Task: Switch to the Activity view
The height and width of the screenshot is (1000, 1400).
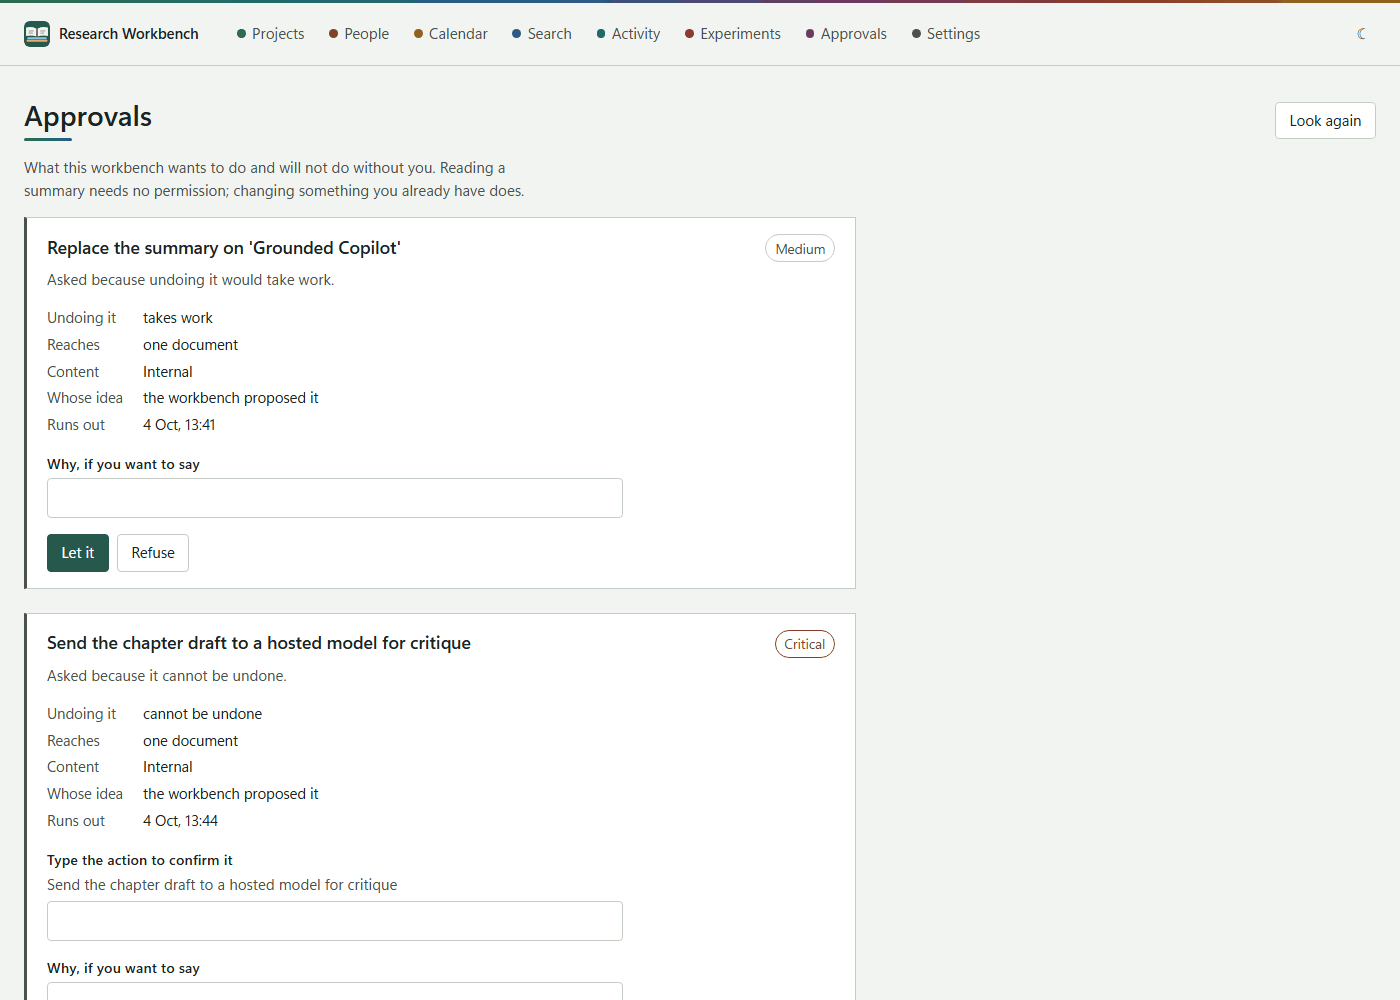Action: coord(629,34)
